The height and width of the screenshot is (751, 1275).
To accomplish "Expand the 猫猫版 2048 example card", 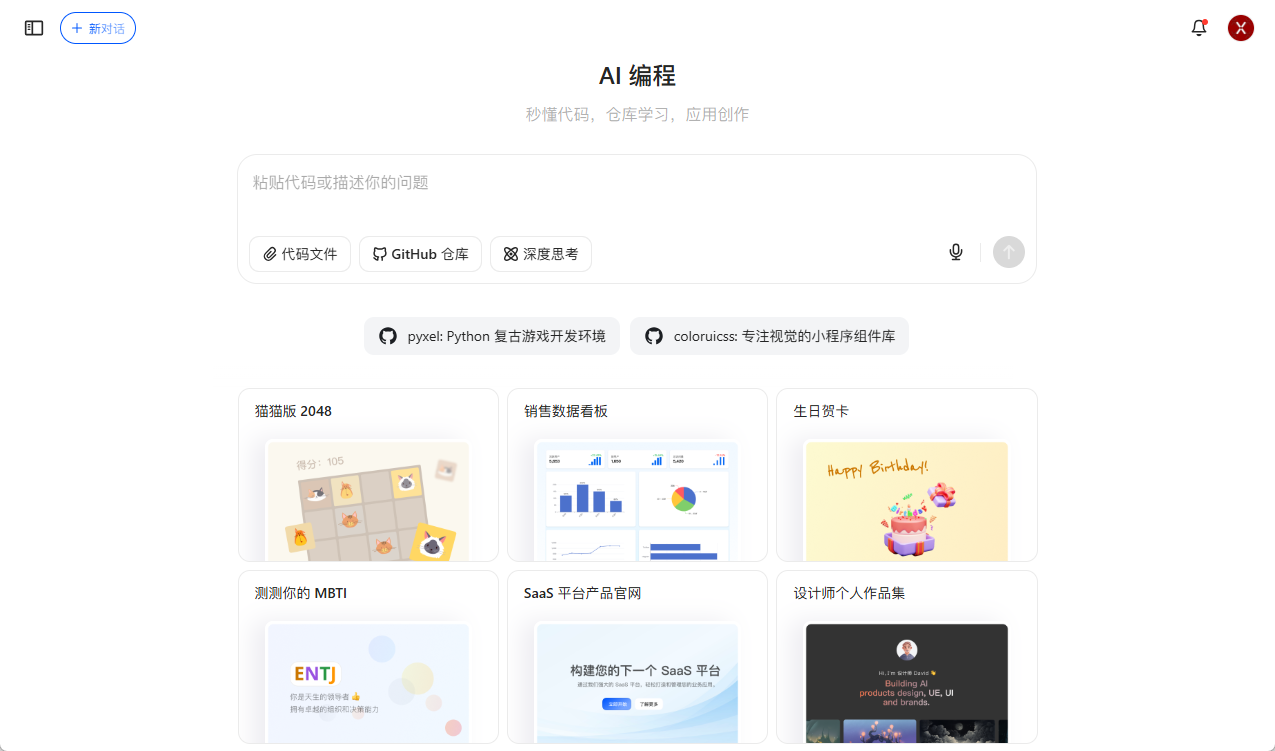I will (x=367, y=475).
